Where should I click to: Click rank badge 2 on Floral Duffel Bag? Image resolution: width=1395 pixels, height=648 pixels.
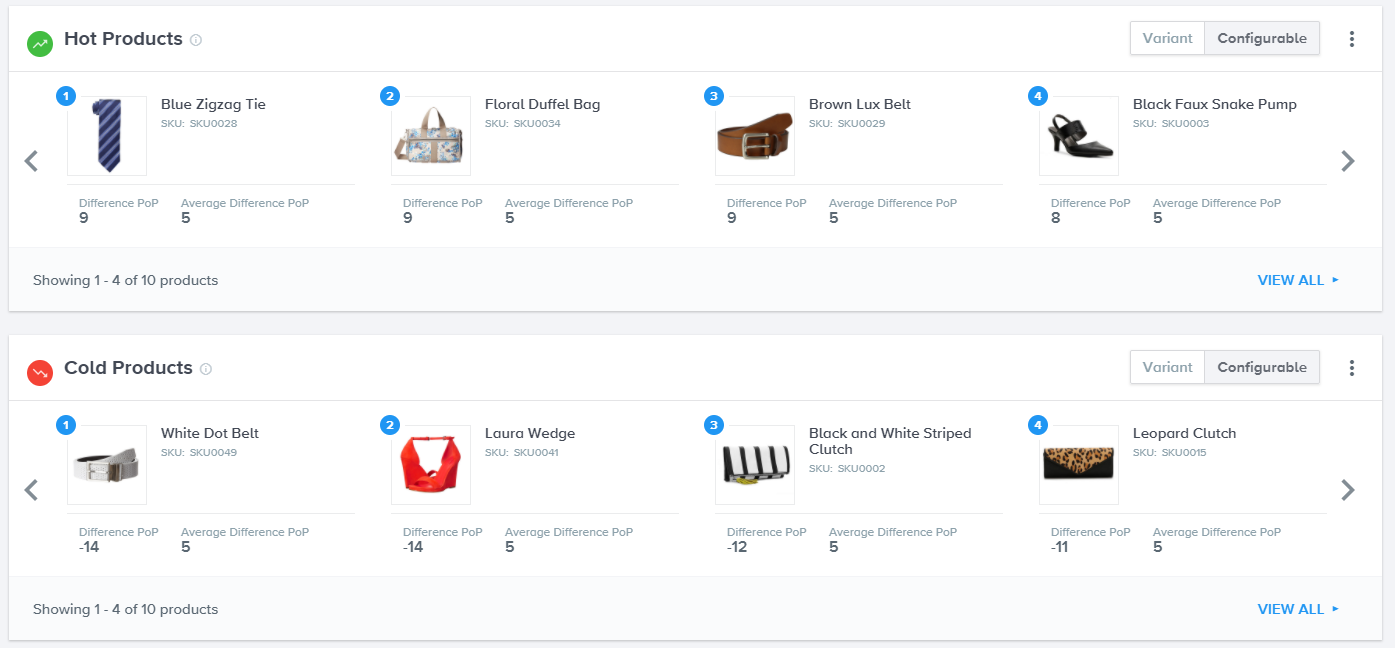tap(390, 96)
